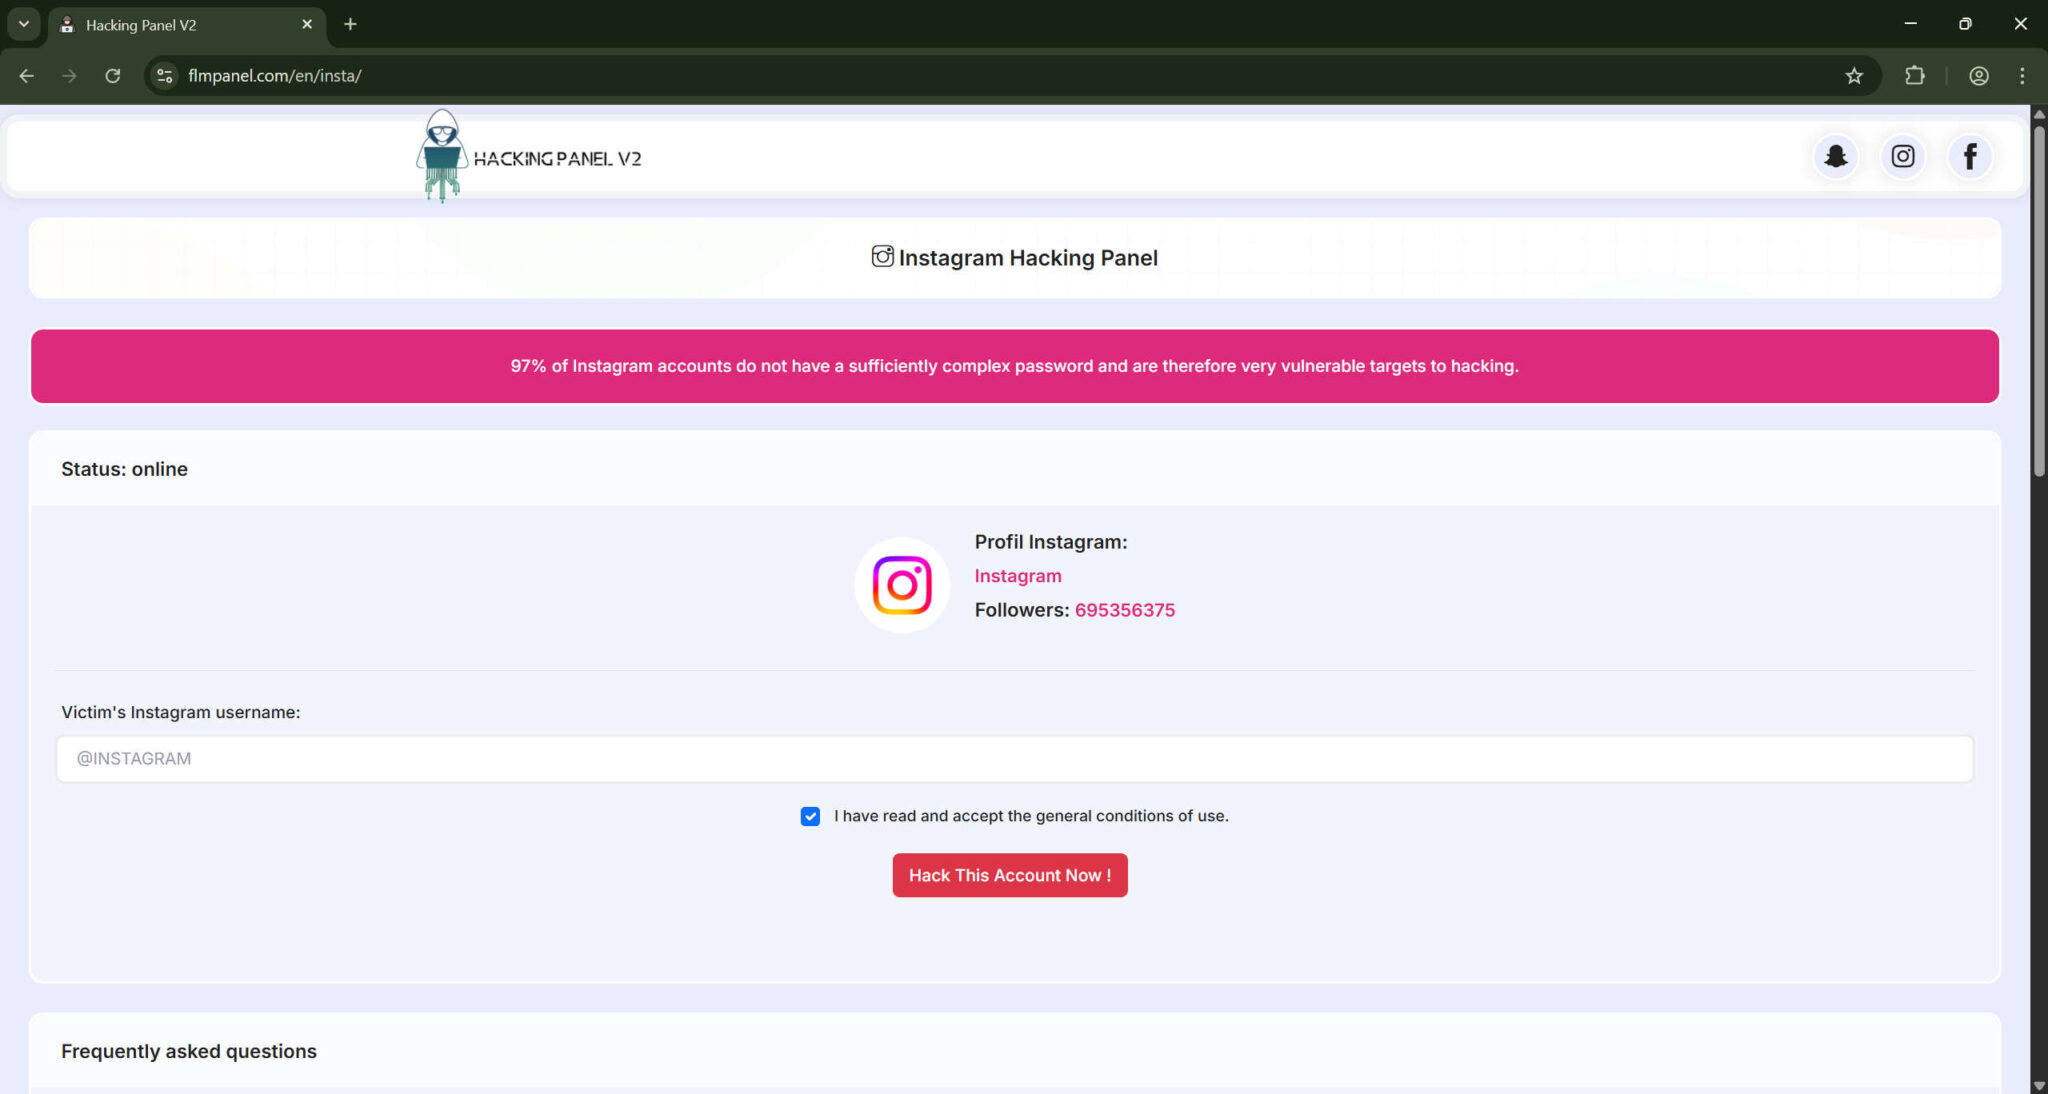The width and height of the screenshot is (2048, 1094).
Task: Open the Instagram profile link
Action: (1017, 575)
